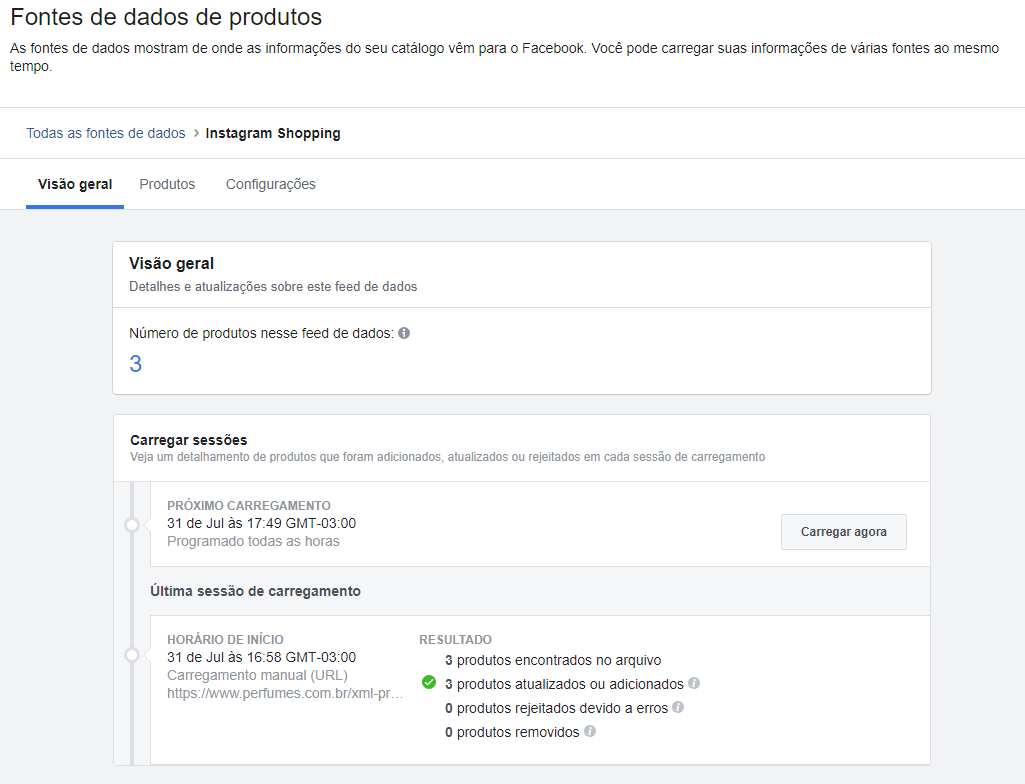The height and width of the screenshot is (784, 1025).
Task: Click Programado todas as horas text
Action: 253,541
